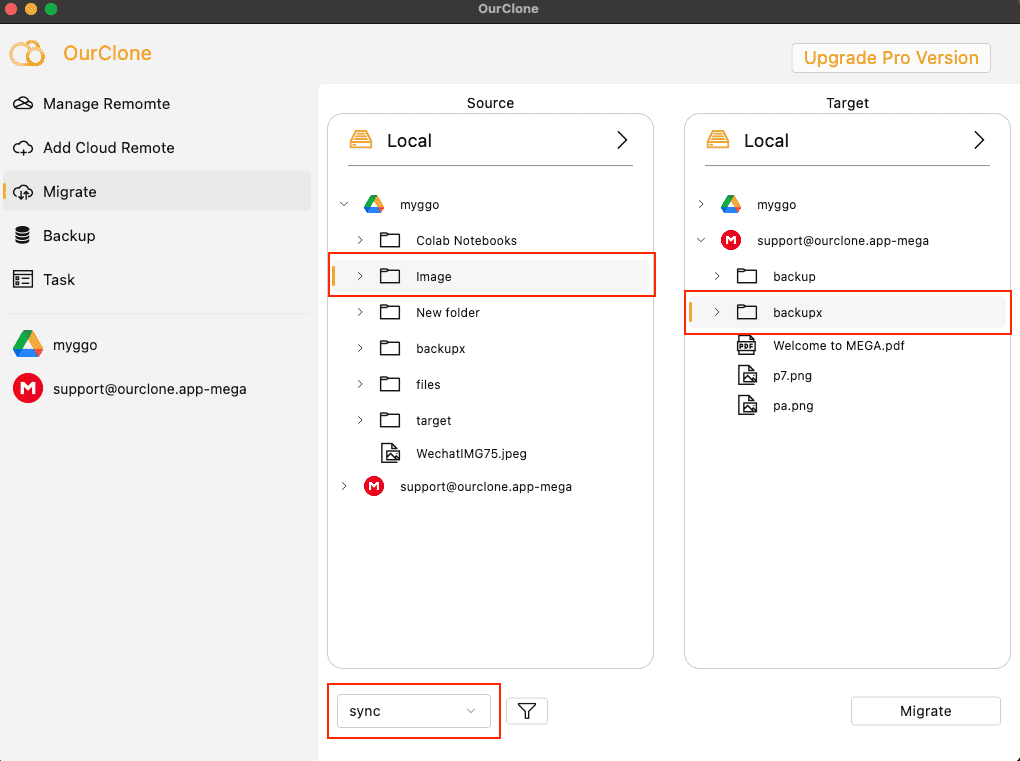The image size is (1020, 761).
Task: Collapse the myggo tree in Source
Action: pyautogui.click(x=344, y=205)
